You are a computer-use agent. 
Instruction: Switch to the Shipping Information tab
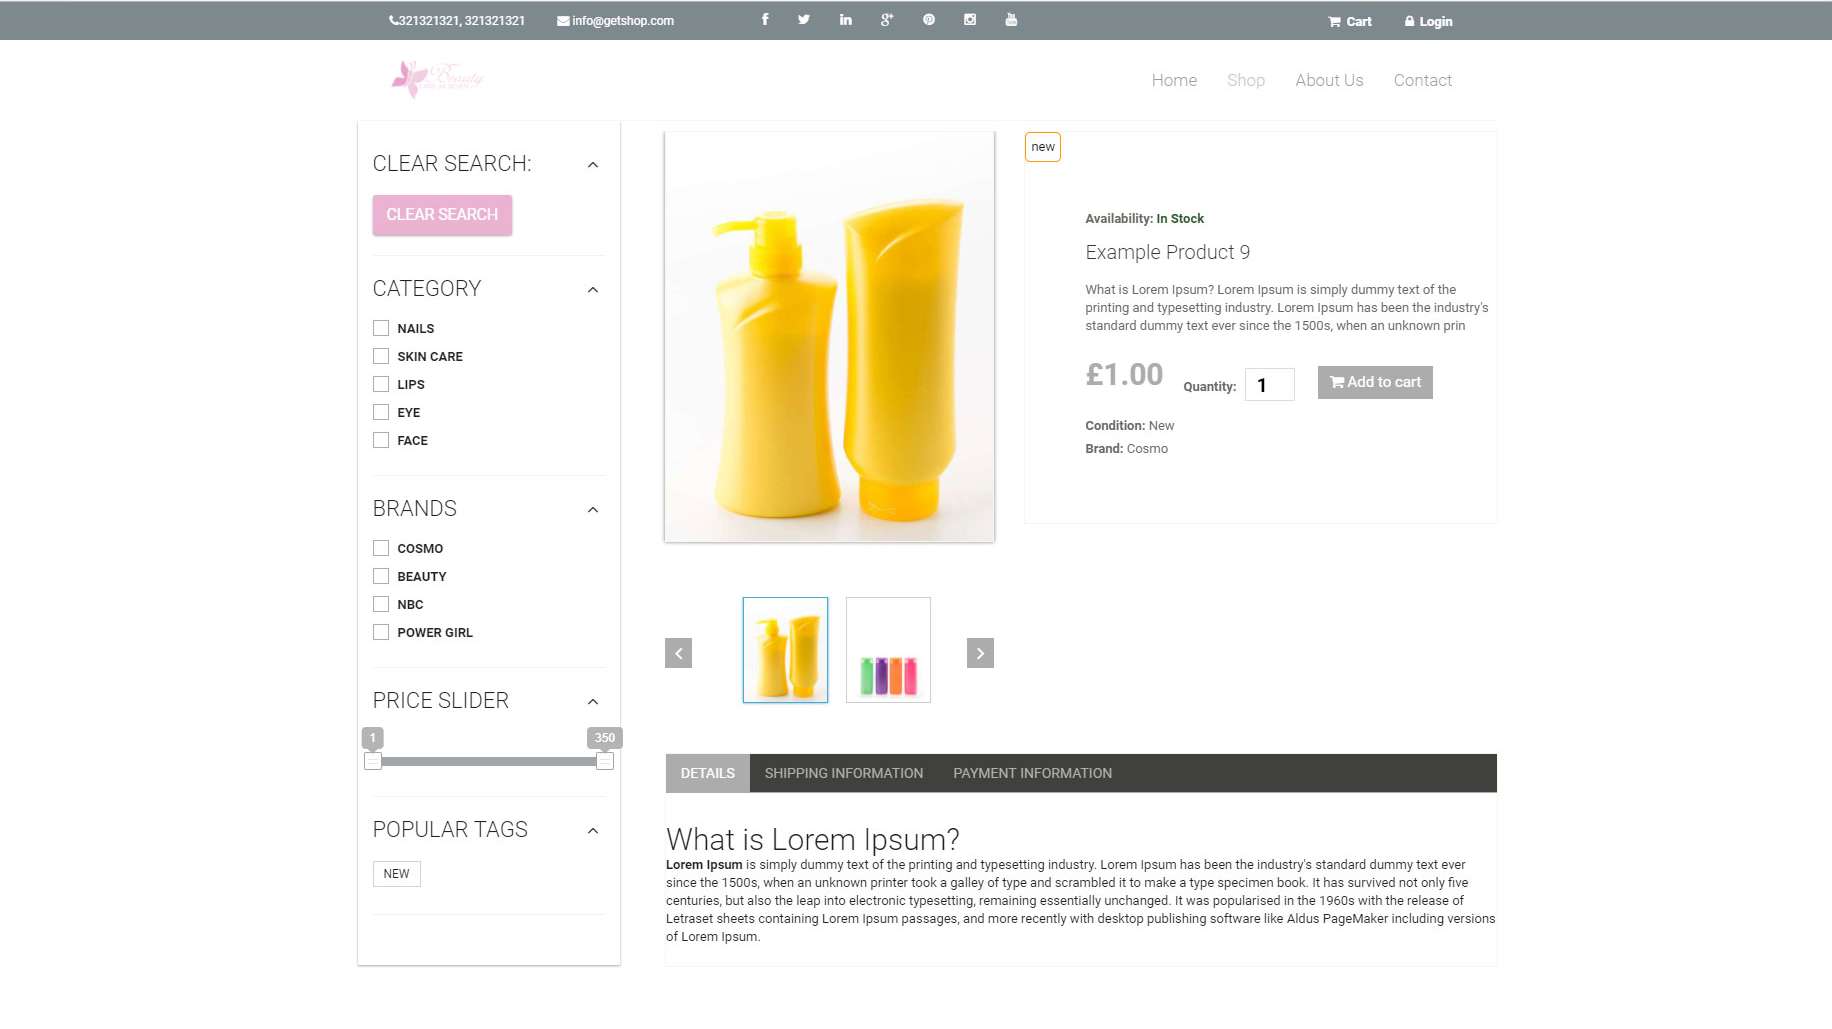pos(843,773)
